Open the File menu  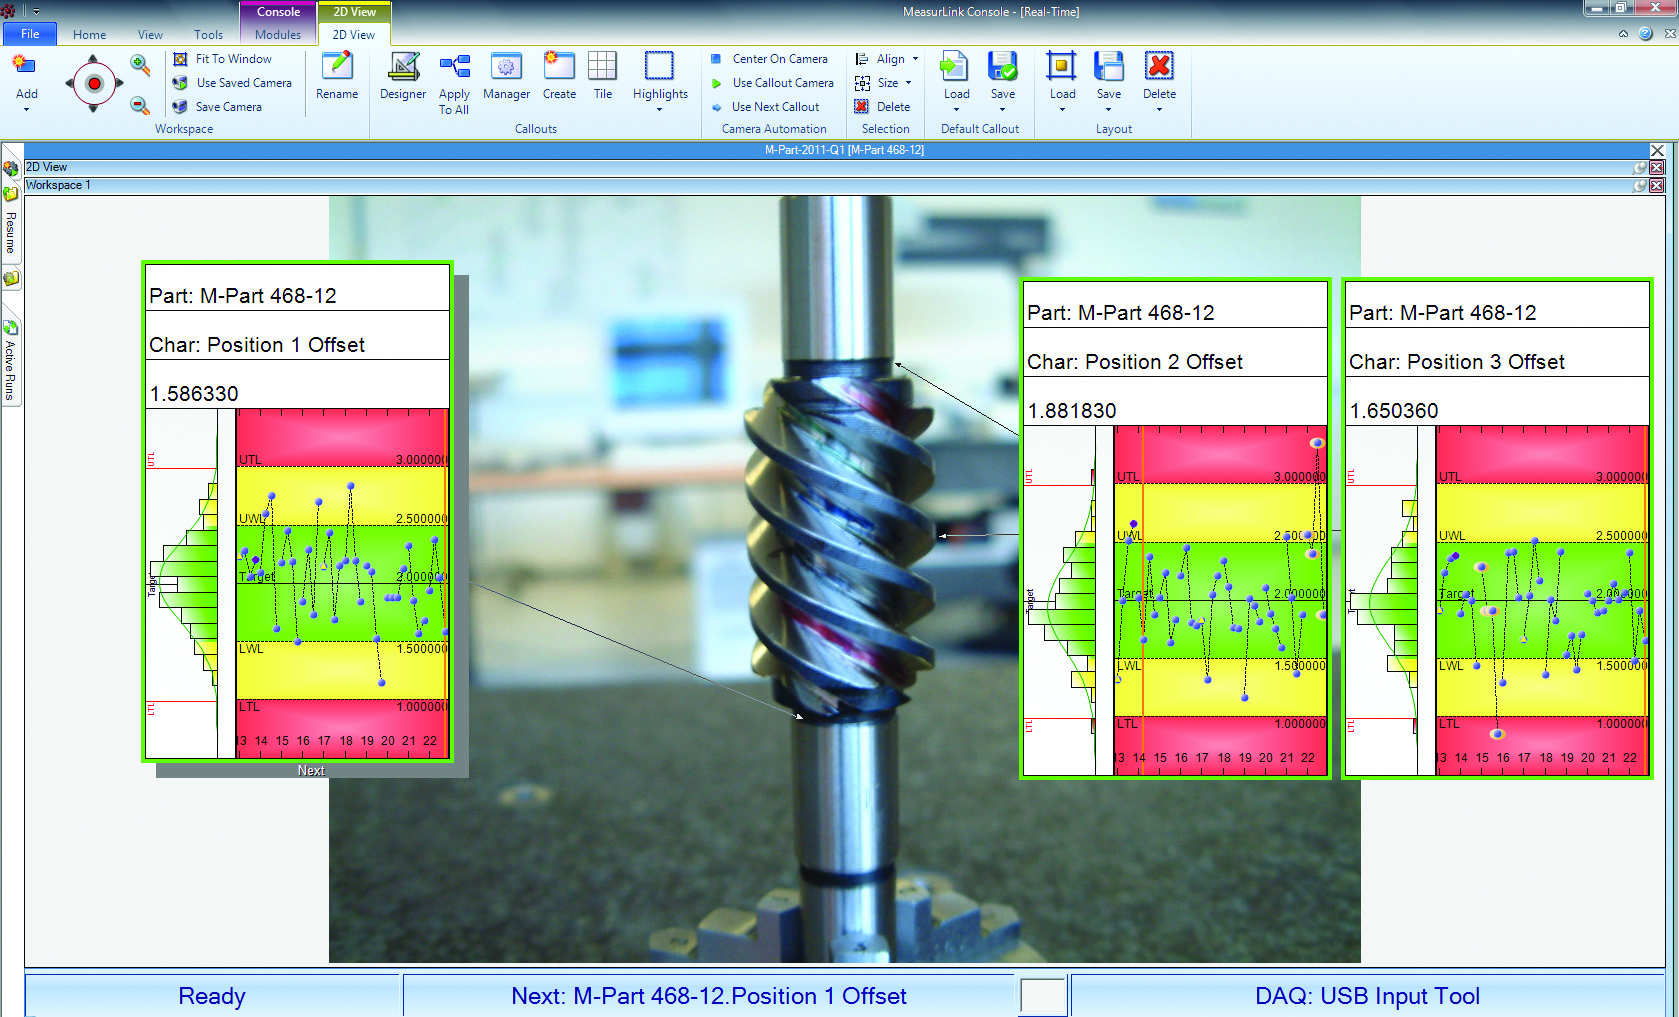tap(30, 34)
